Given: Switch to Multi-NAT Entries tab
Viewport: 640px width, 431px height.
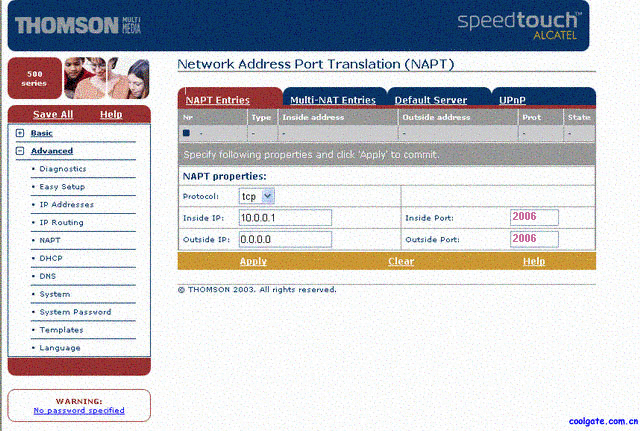Looking at the screenshot, I should (333, 100).
